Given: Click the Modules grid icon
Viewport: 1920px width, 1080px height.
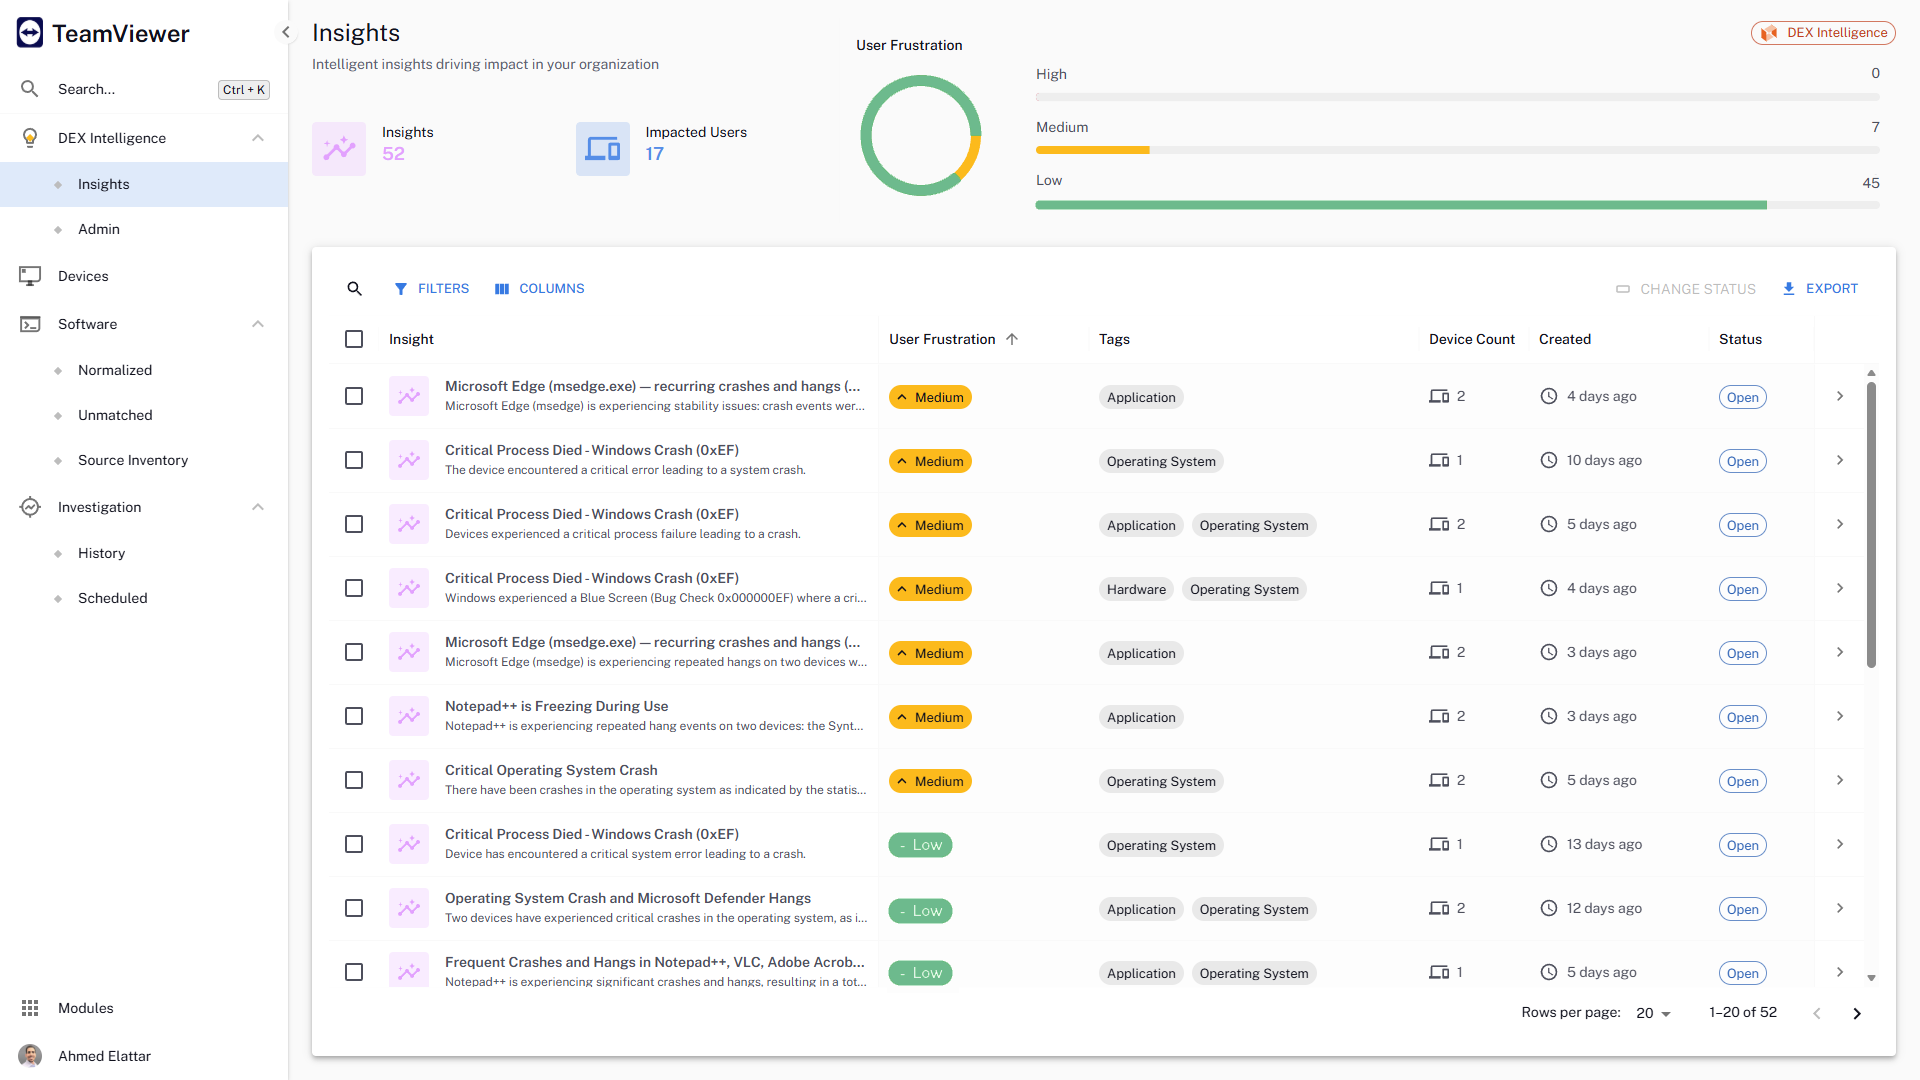Looking at the screenshot, I should [x=30, y=1008].
